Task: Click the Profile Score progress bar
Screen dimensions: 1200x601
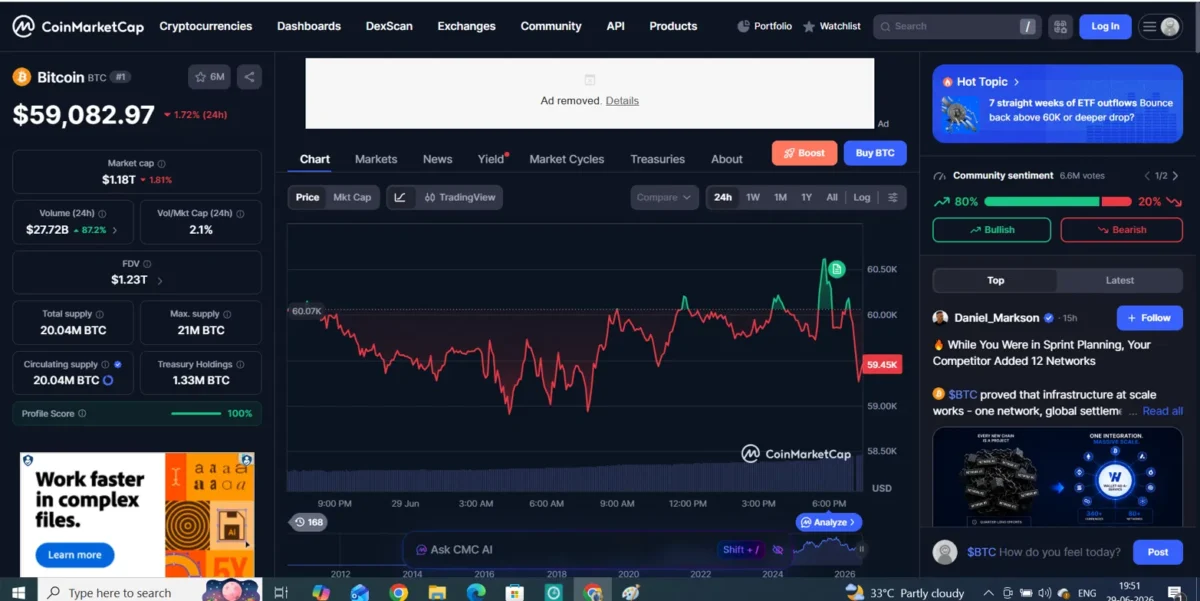Action: (x=196, y=413)
